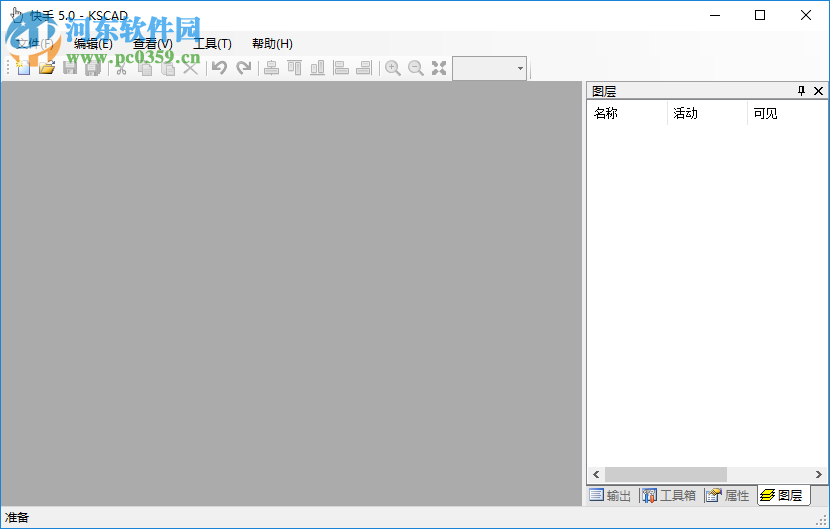The width and height of the screenshot is (830, 529).
Task: Select the 图层 tab at bottom
Action: (783, 495)
